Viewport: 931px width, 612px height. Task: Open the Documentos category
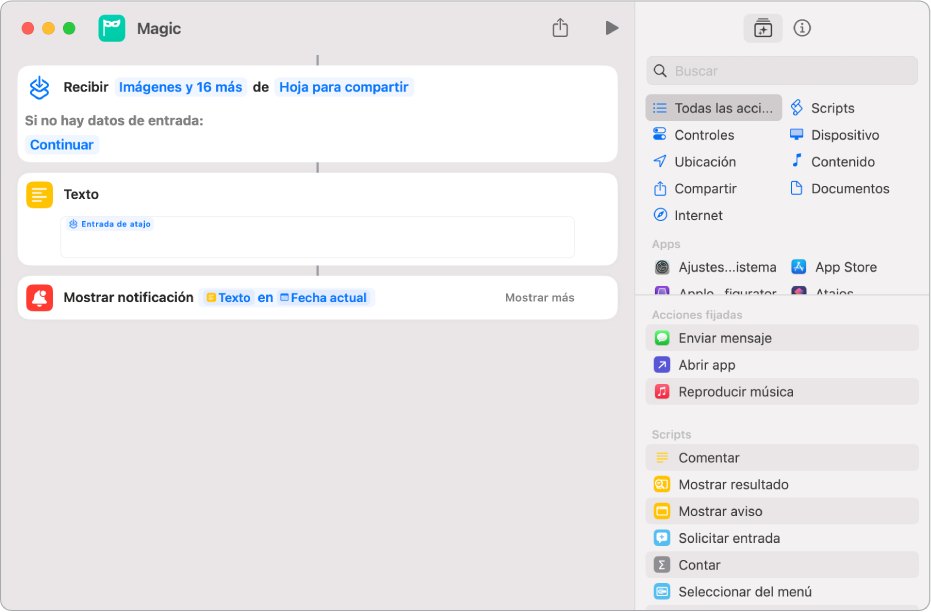click(x=840, y=188)
